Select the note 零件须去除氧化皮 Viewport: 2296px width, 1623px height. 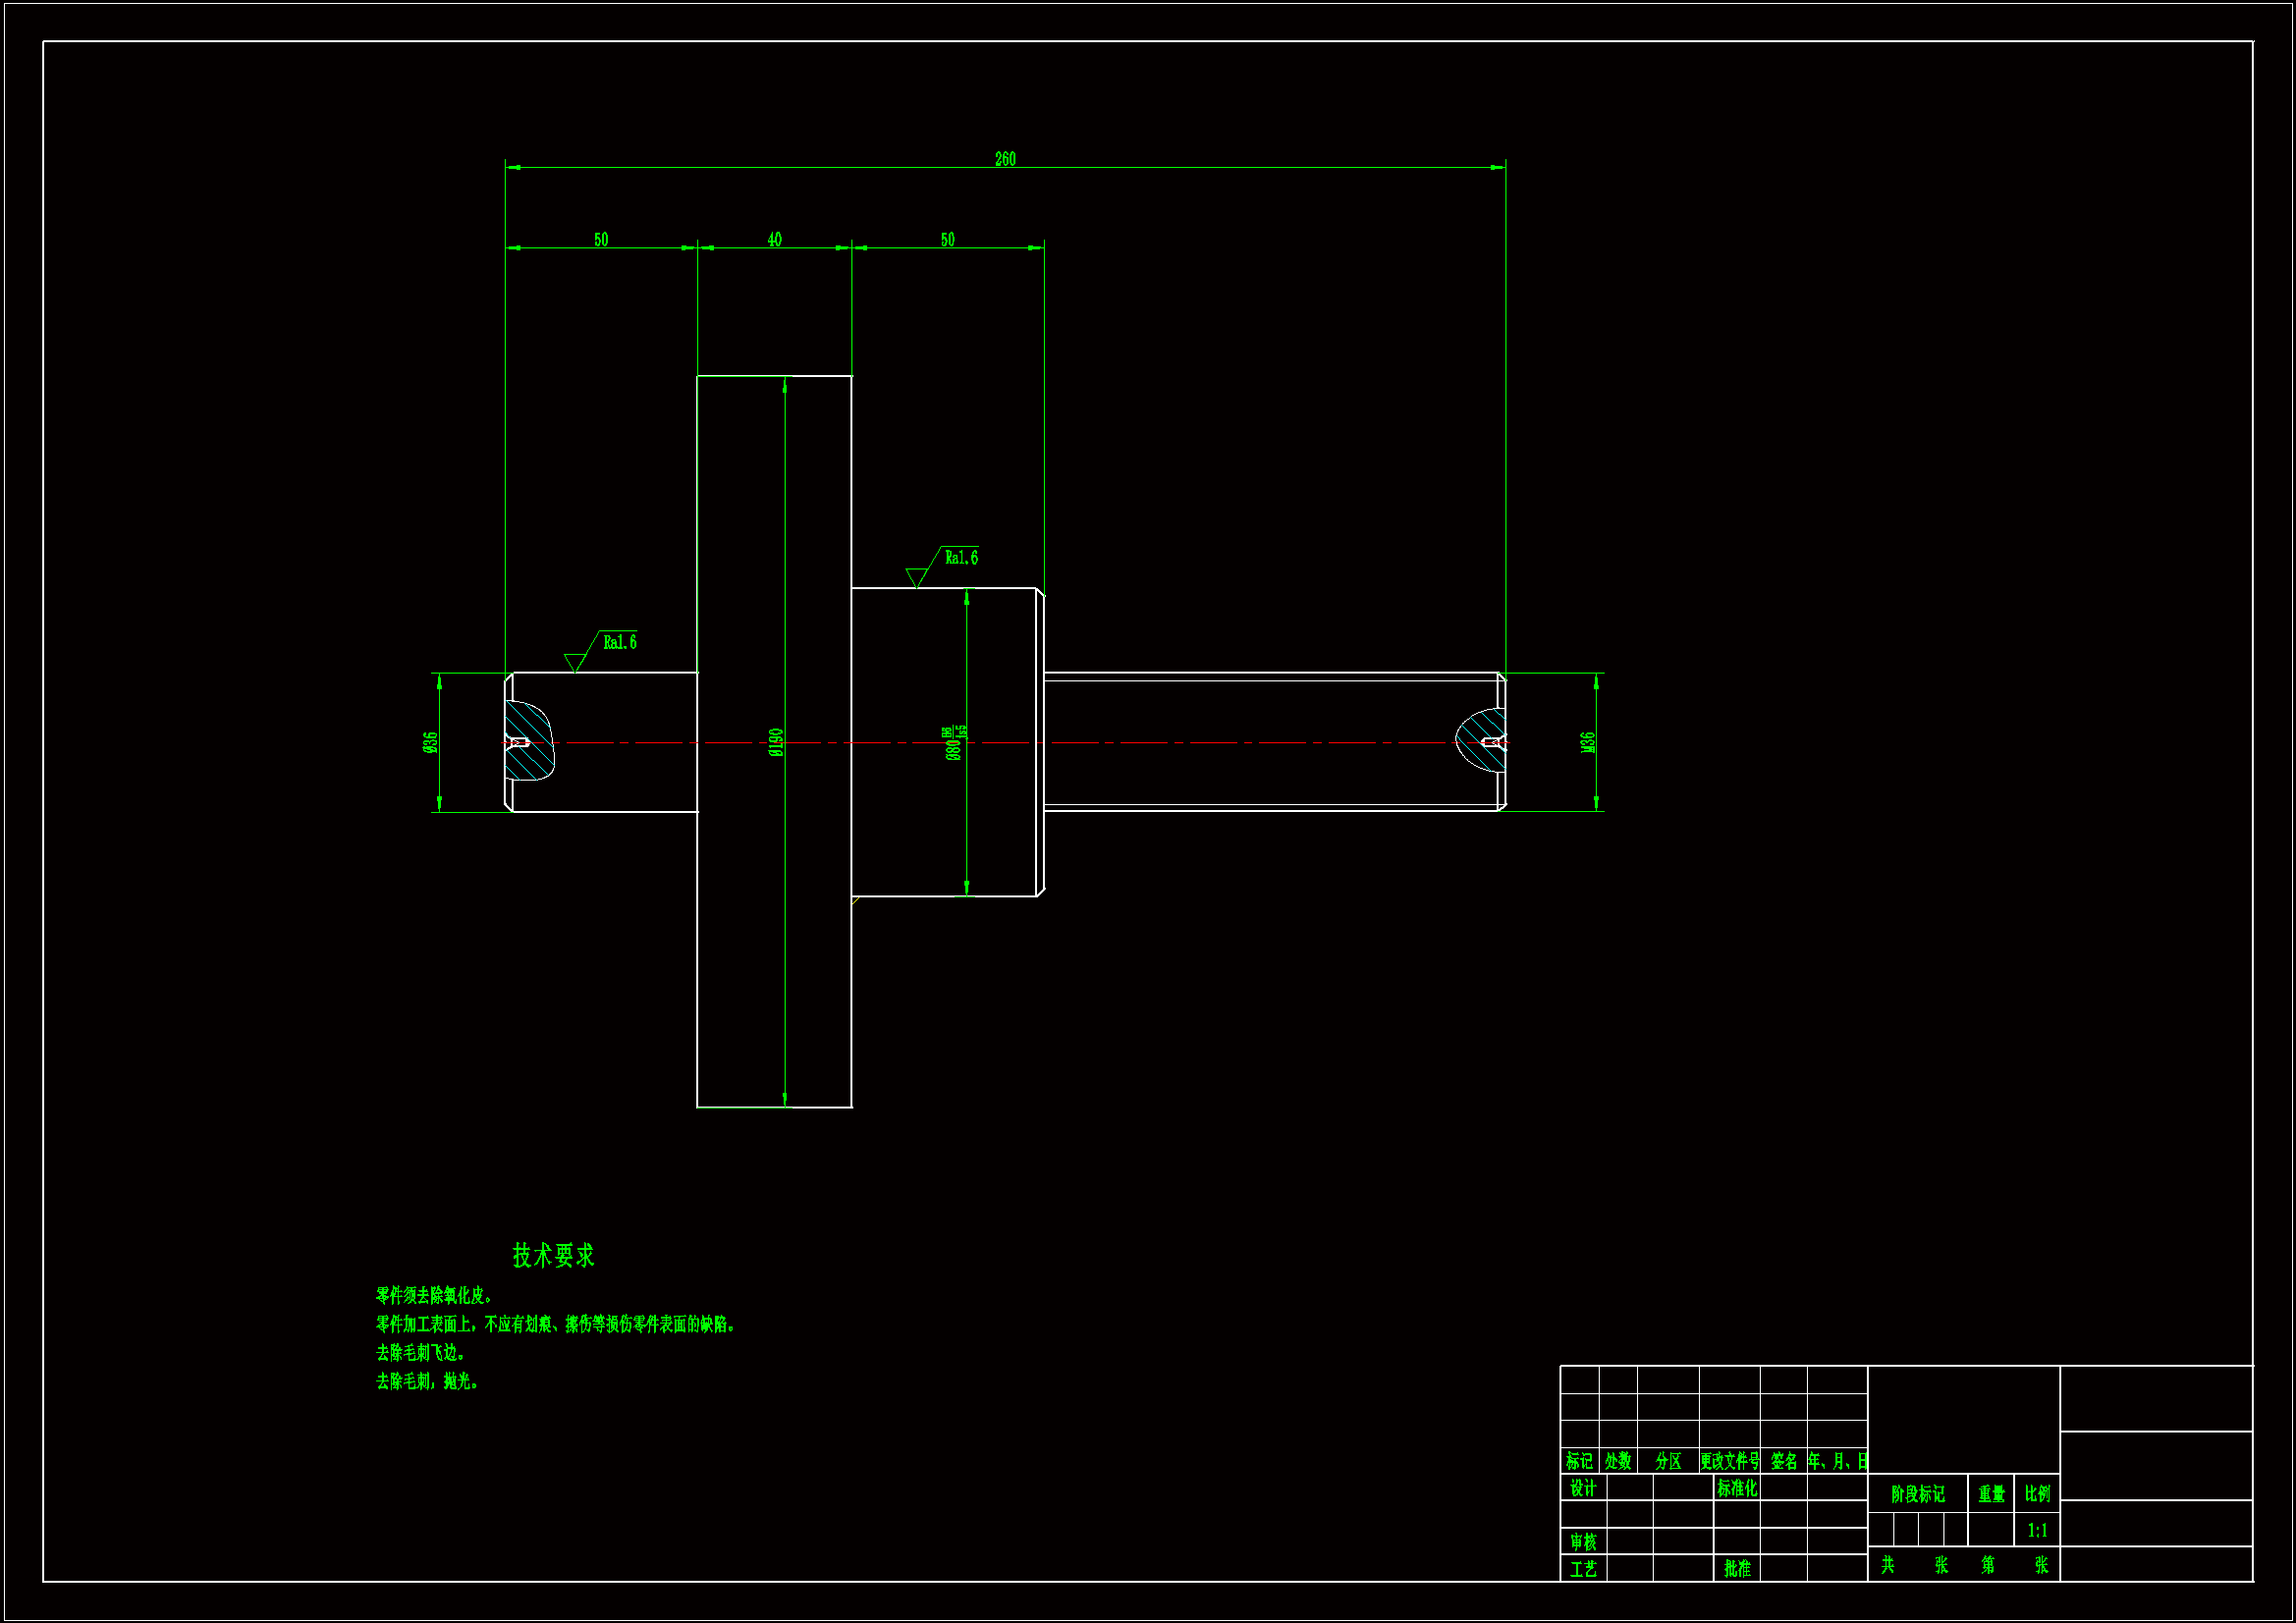click(434, 1296)
